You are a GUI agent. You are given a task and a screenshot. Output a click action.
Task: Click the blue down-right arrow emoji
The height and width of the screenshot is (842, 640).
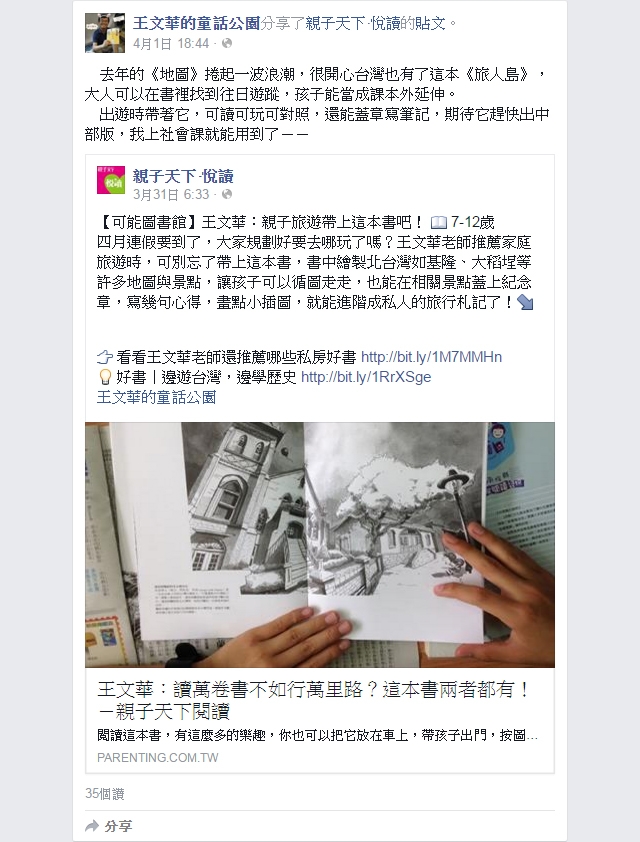(525, 303)
